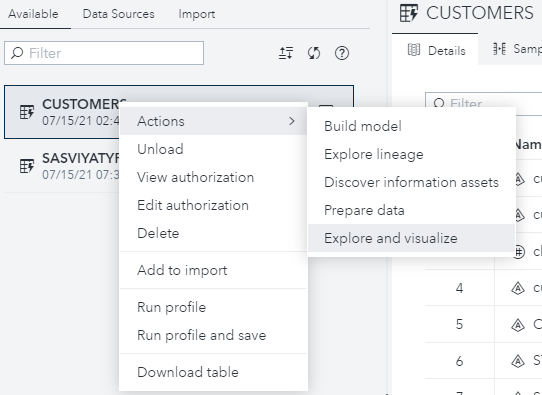Image resolution: width=542 pixels, height=395 pixels.
Task: Open the Details tab
Action: coord(435,50)
